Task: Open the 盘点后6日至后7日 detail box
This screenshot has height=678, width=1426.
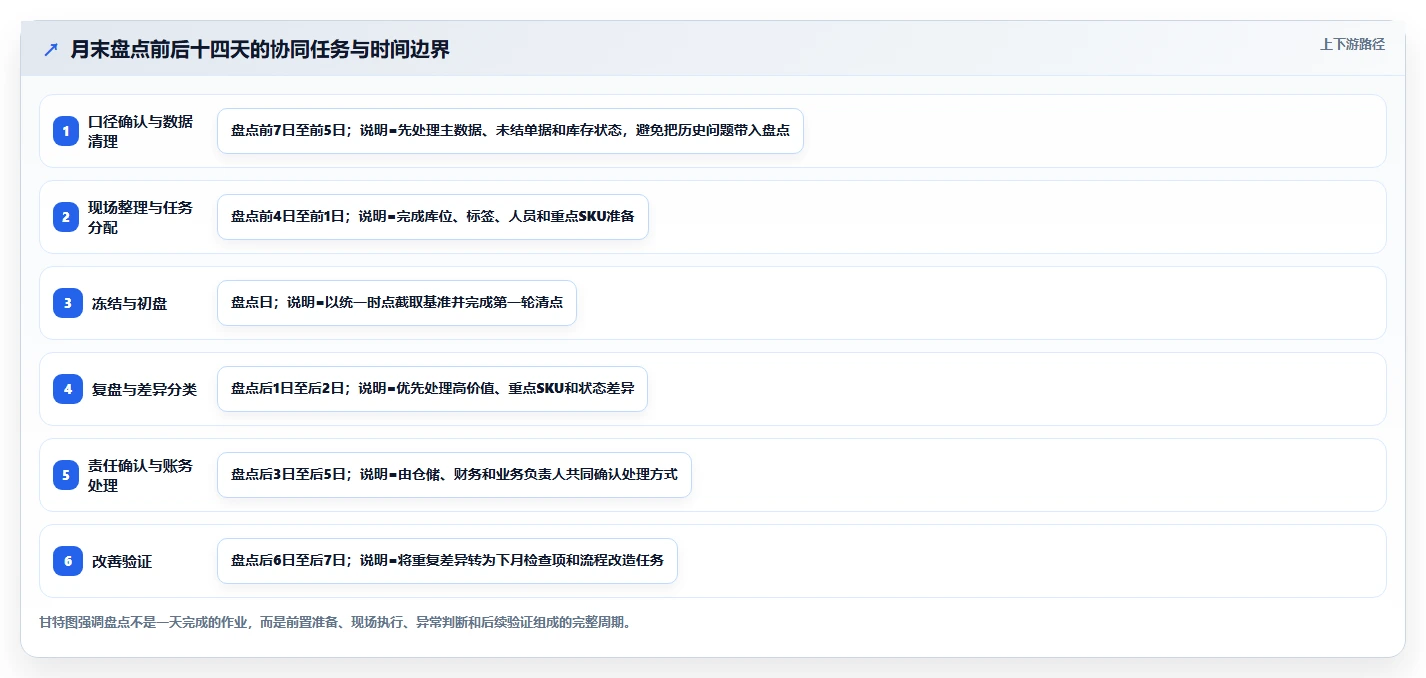Action: 447,561
